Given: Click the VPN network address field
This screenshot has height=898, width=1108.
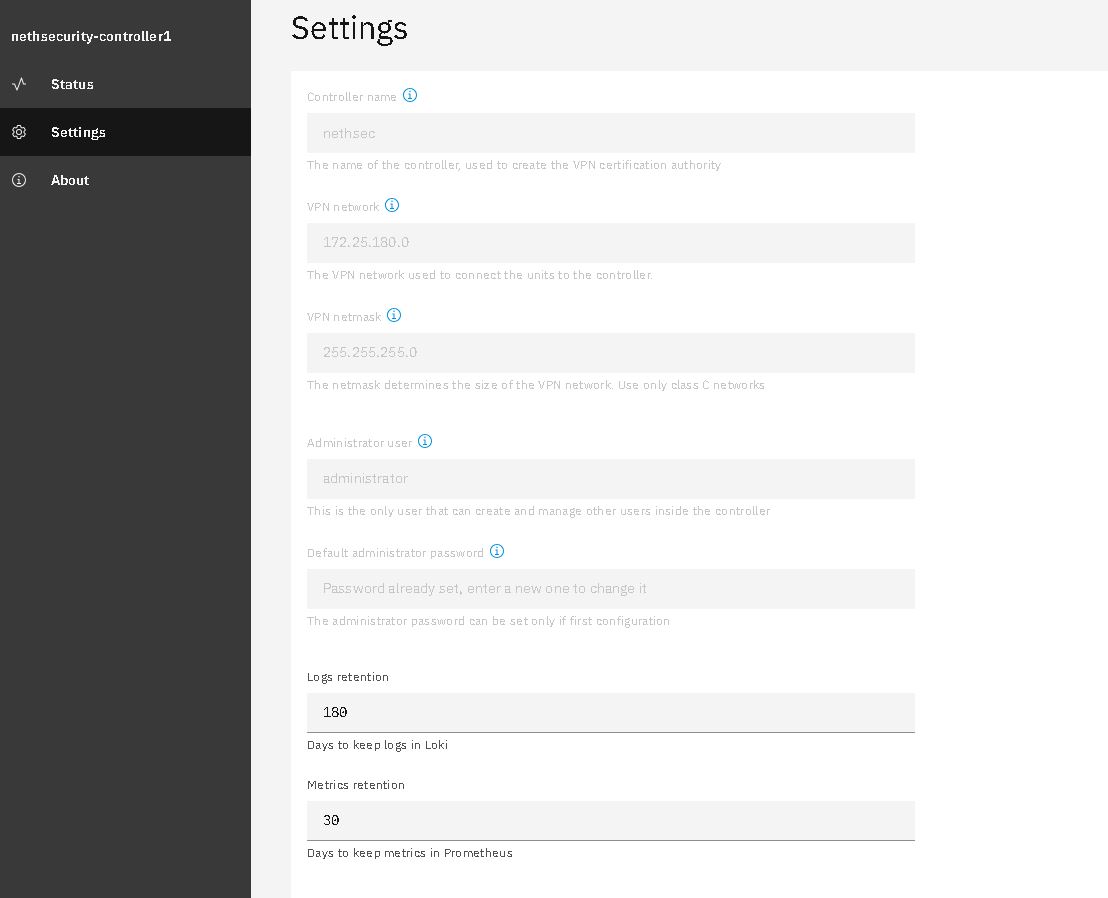Looking at the screenshot, I should (611, 243).
